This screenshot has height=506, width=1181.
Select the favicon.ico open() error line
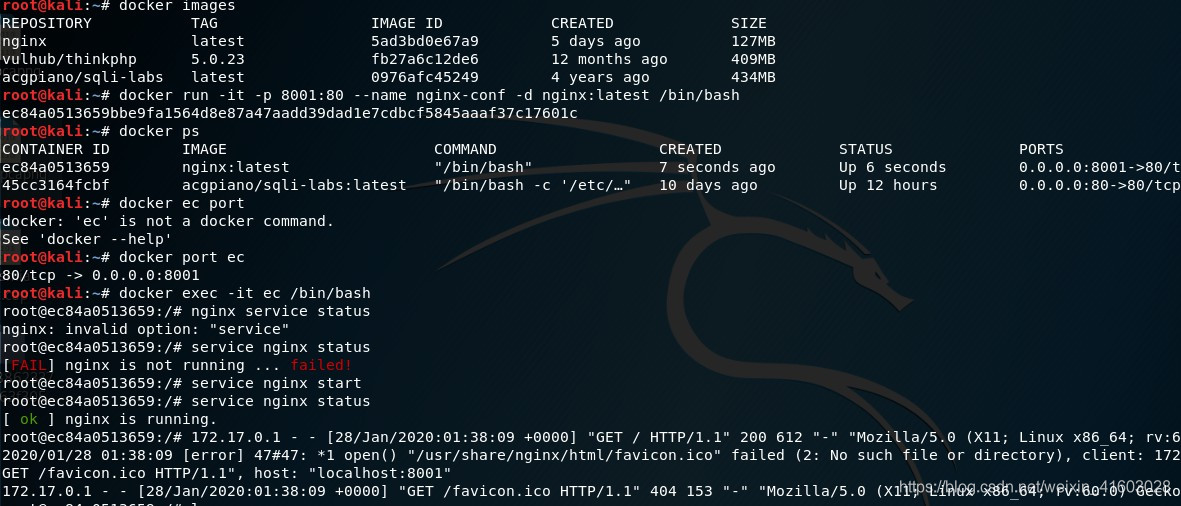590,456
